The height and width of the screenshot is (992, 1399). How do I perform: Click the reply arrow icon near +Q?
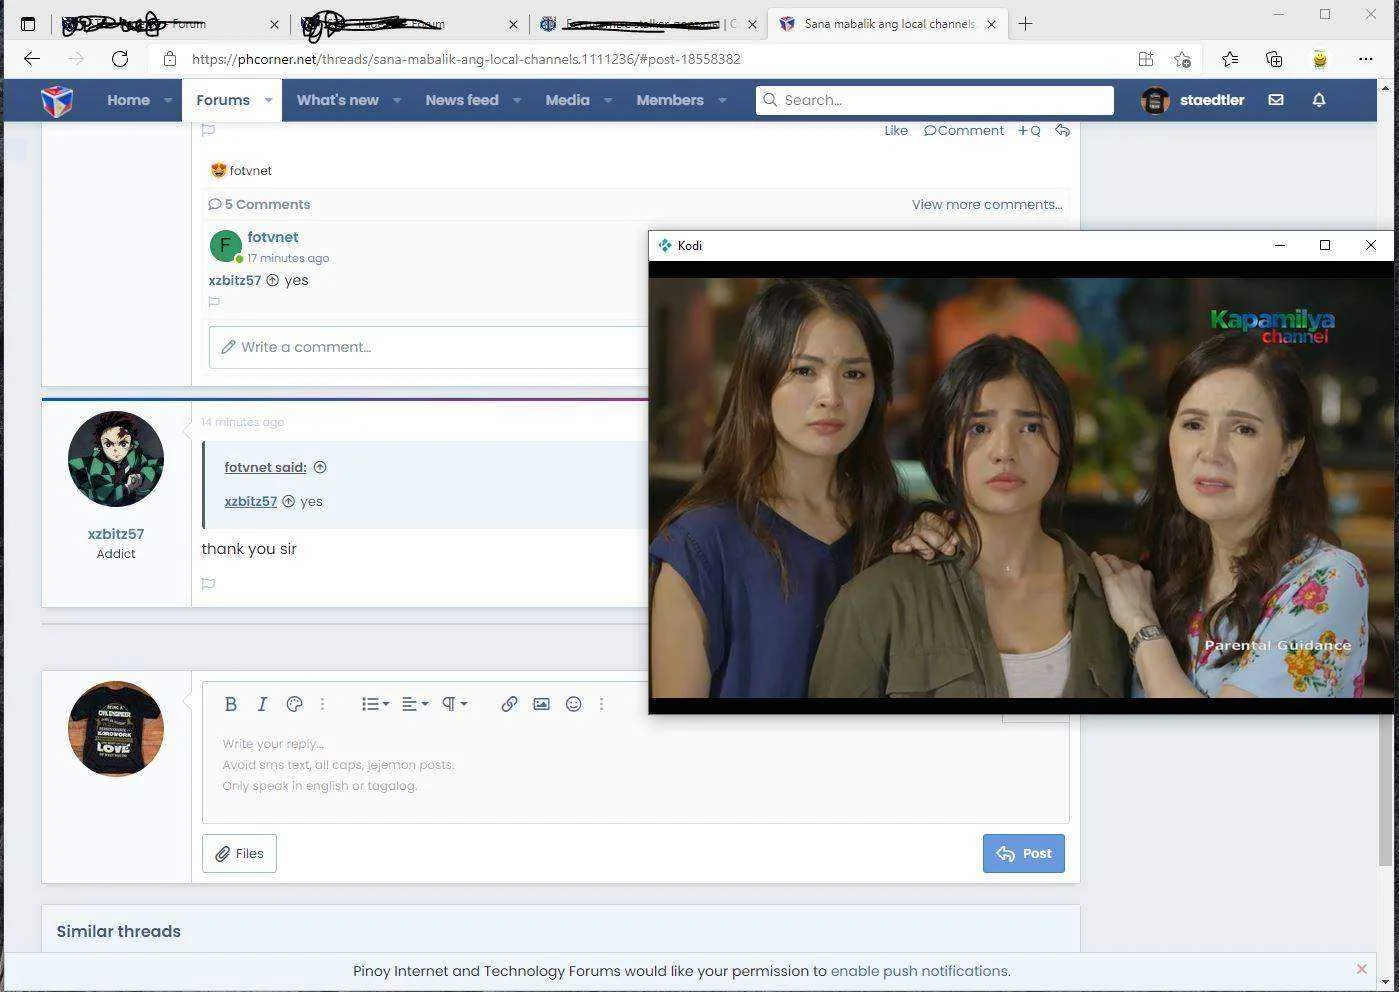click(x=1062, y=130)
